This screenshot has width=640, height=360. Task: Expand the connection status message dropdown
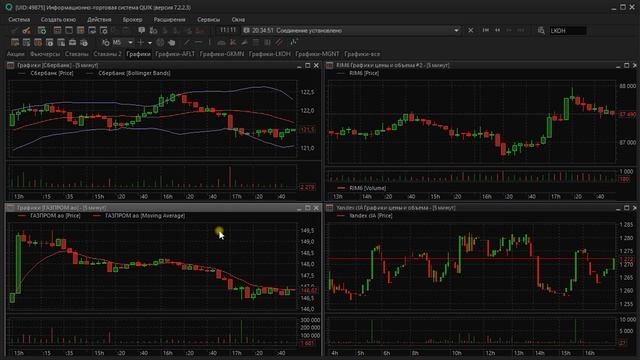click(456, 31)
